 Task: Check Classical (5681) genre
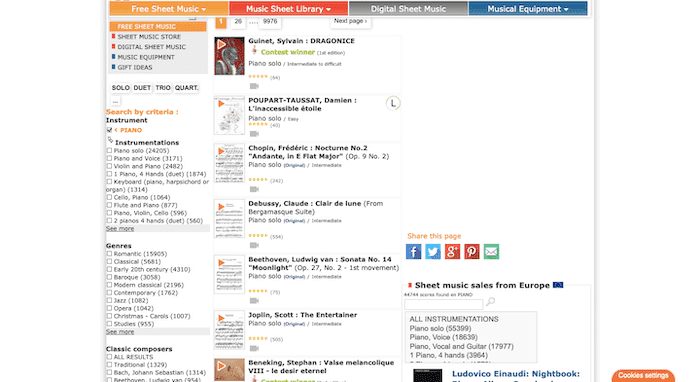tap(109, 262)
